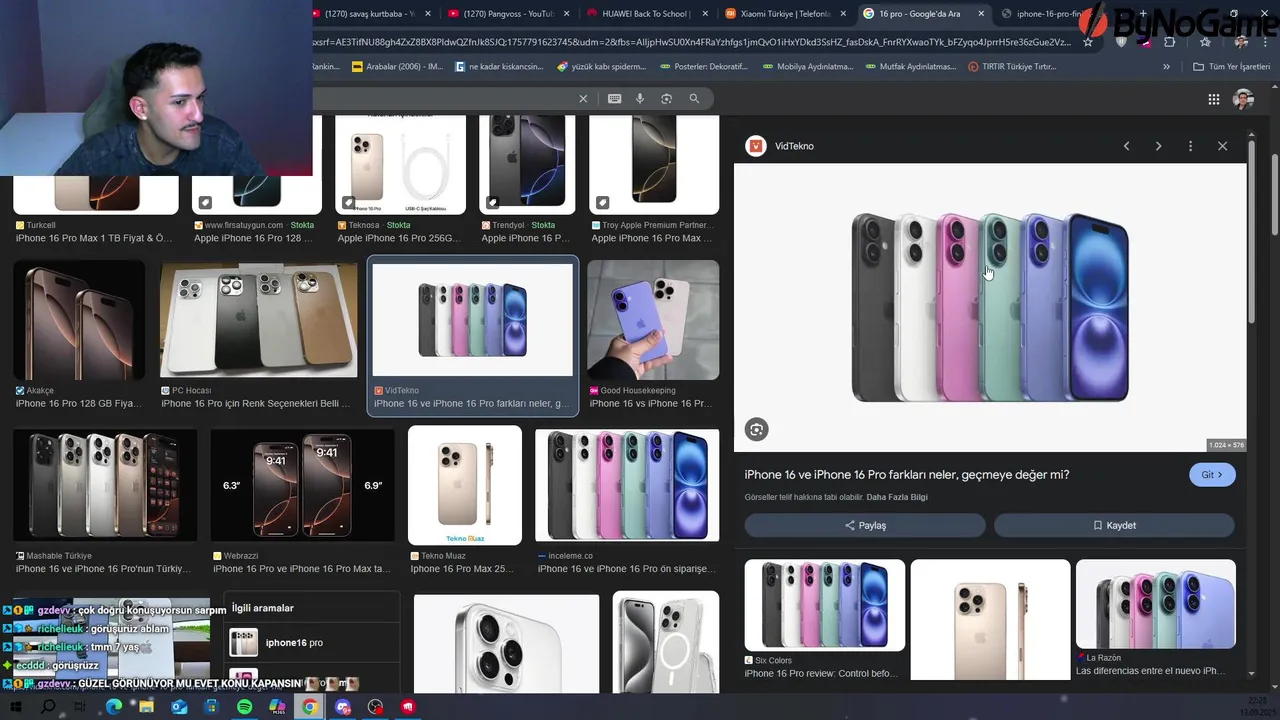This screenshot has height=720, width=1280.
Task: Open Arabalar (2006) bookmark
Action: pos(397,67)
